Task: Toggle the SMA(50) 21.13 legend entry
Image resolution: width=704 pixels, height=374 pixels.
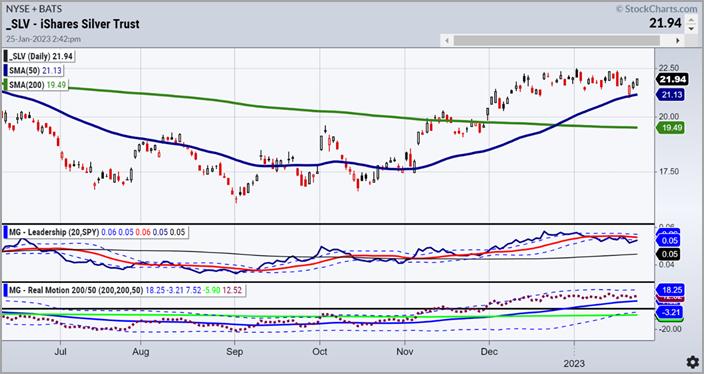Action: tap(33, 70)
